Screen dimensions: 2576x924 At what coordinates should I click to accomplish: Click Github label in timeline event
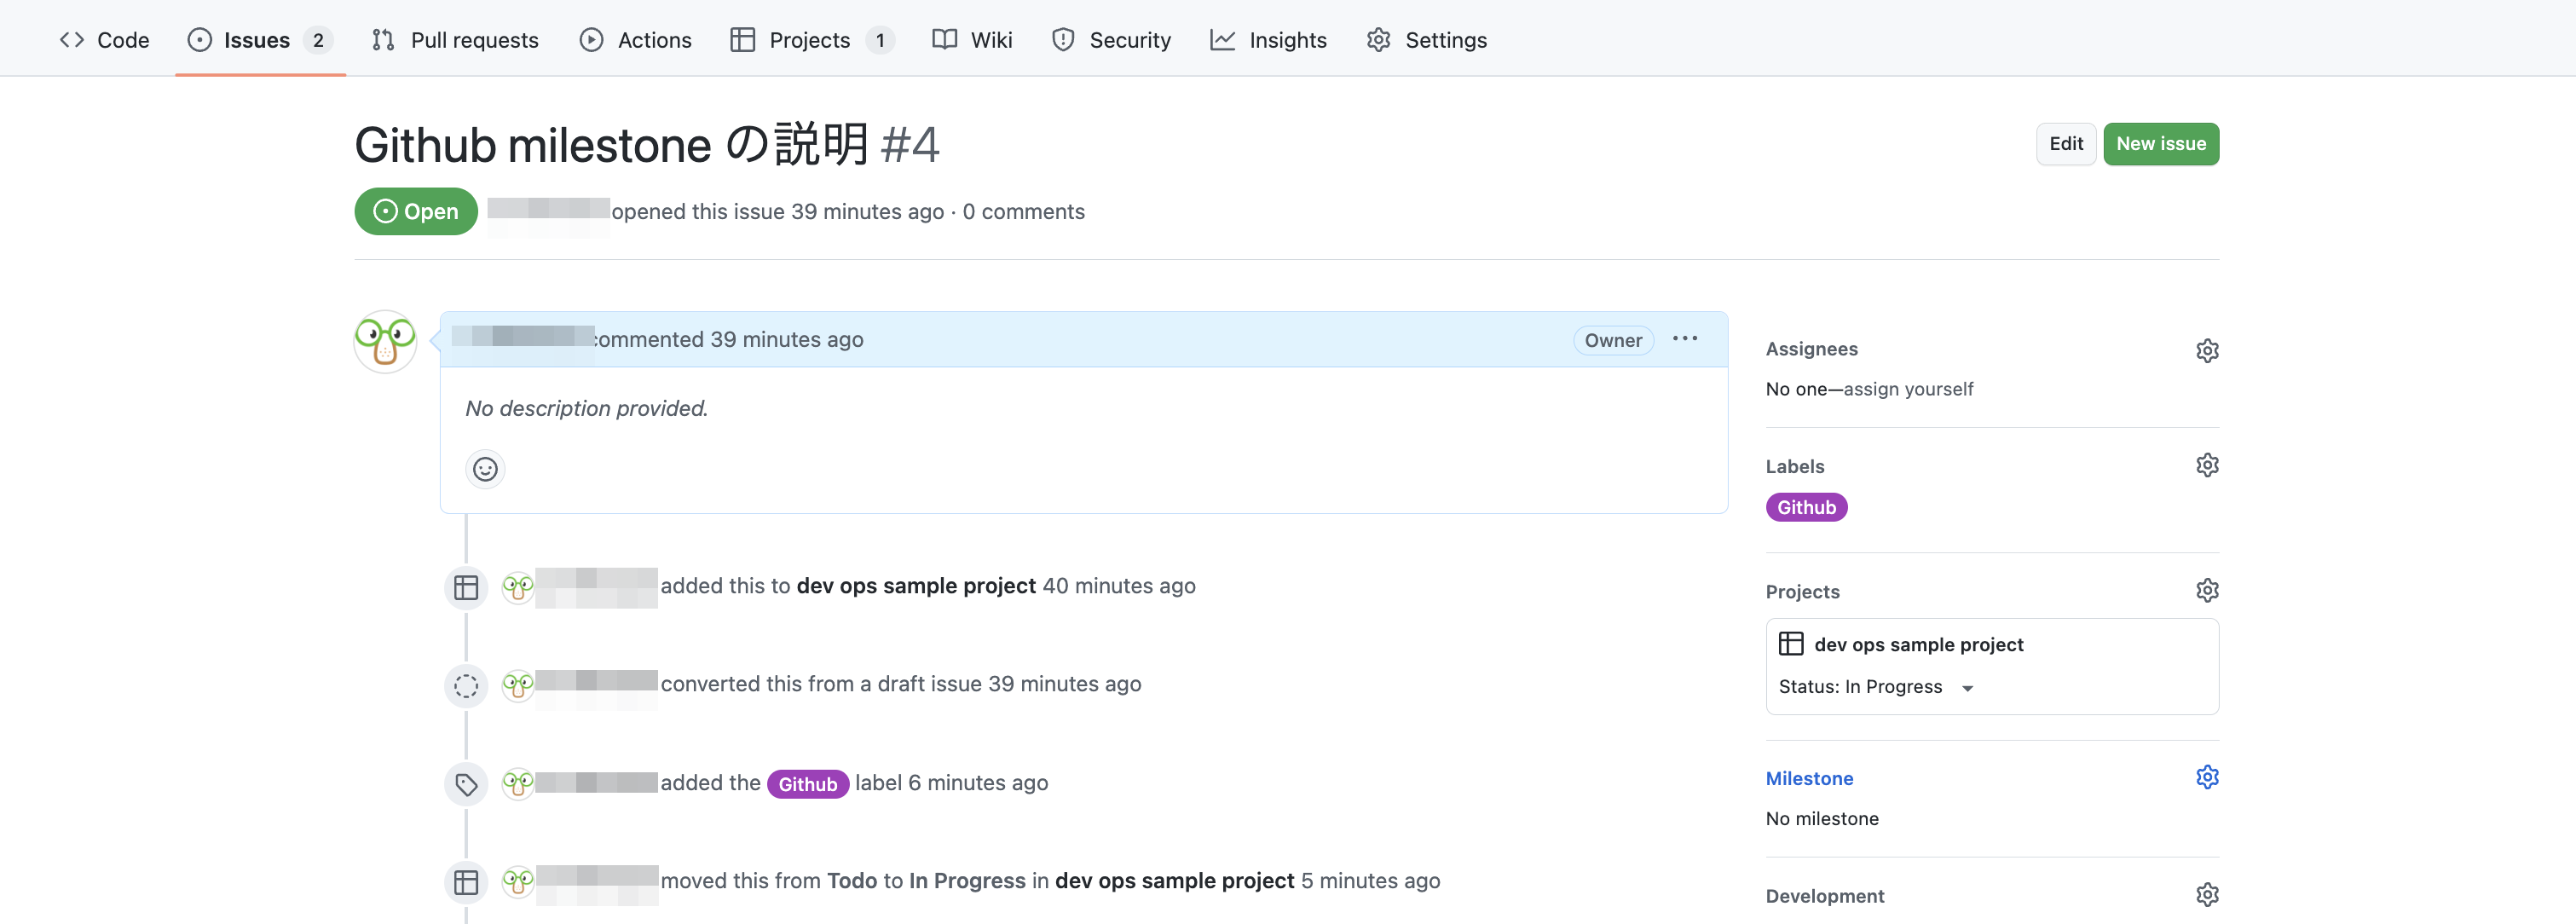pyautogui.click(x=807, y=784)
